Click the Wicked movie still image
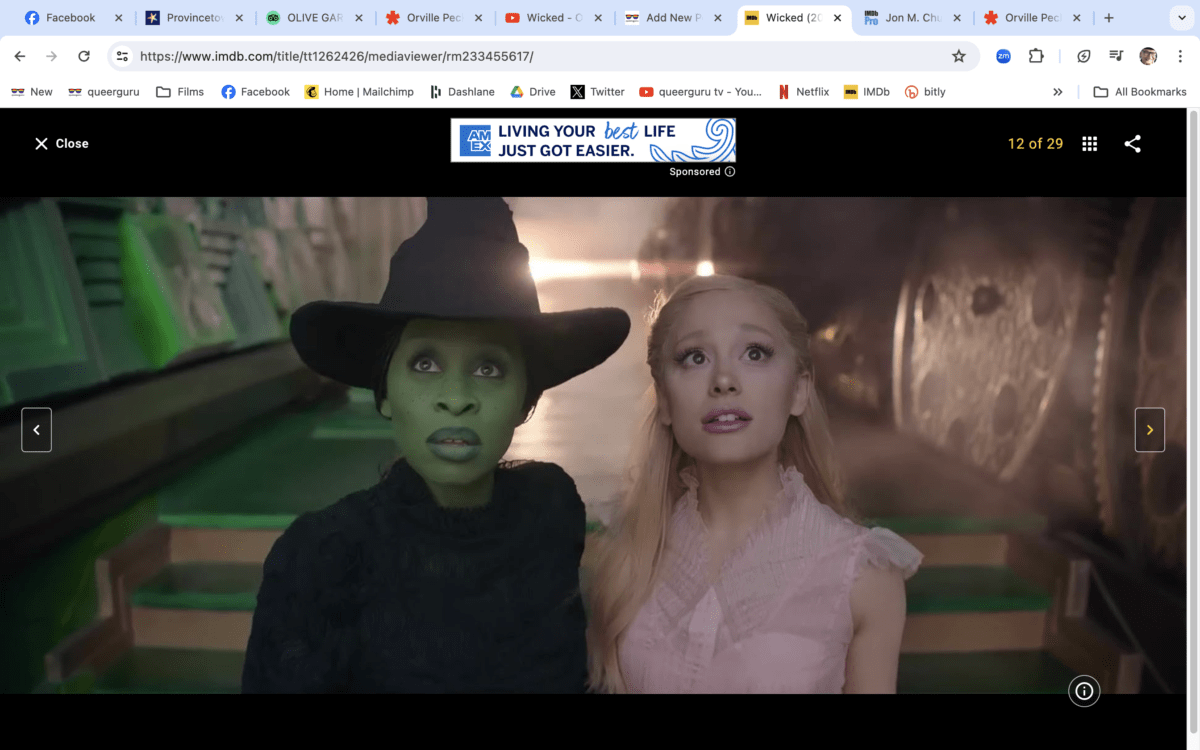The height and width of the screenshot is (750, 1200). 593,445
